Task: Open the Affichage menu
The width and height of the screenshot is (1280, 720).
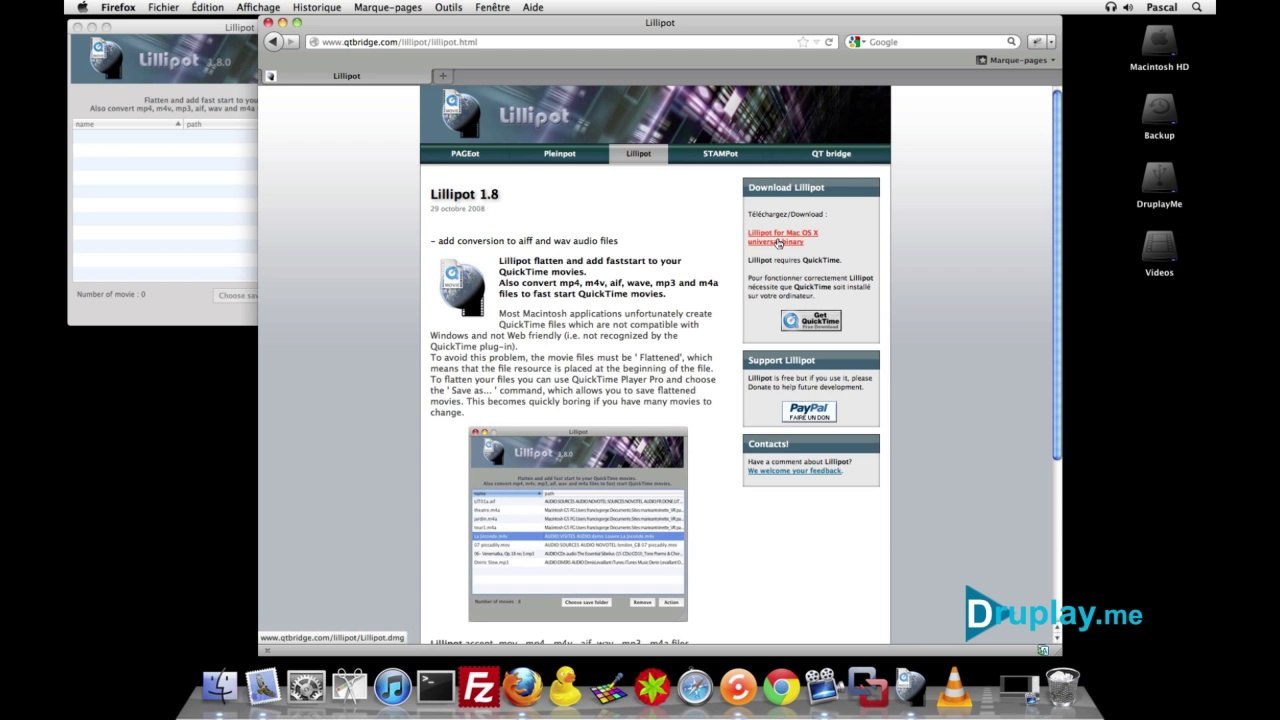Action: point(258,7)
